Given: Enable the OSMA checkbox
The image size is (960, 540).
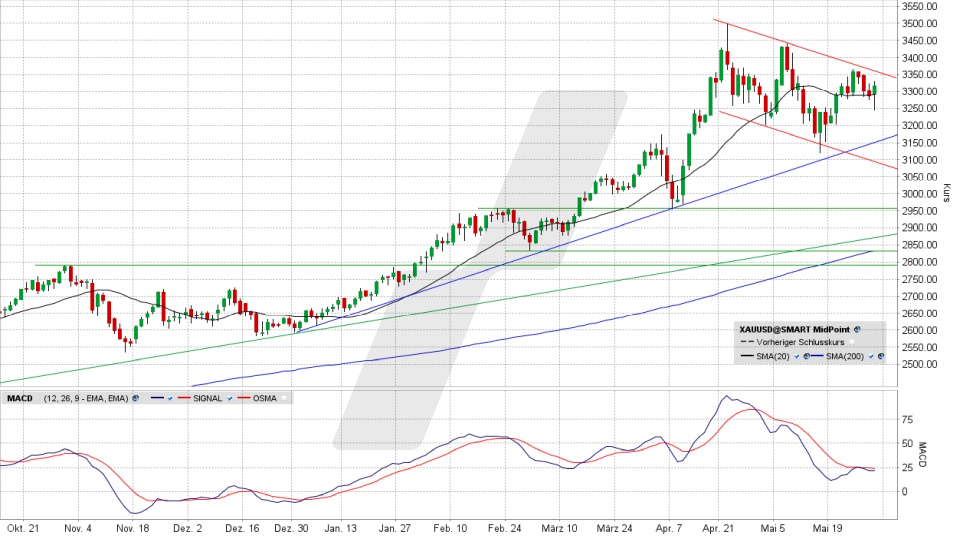Looking at the screenshot, I should tap(284, 397).
